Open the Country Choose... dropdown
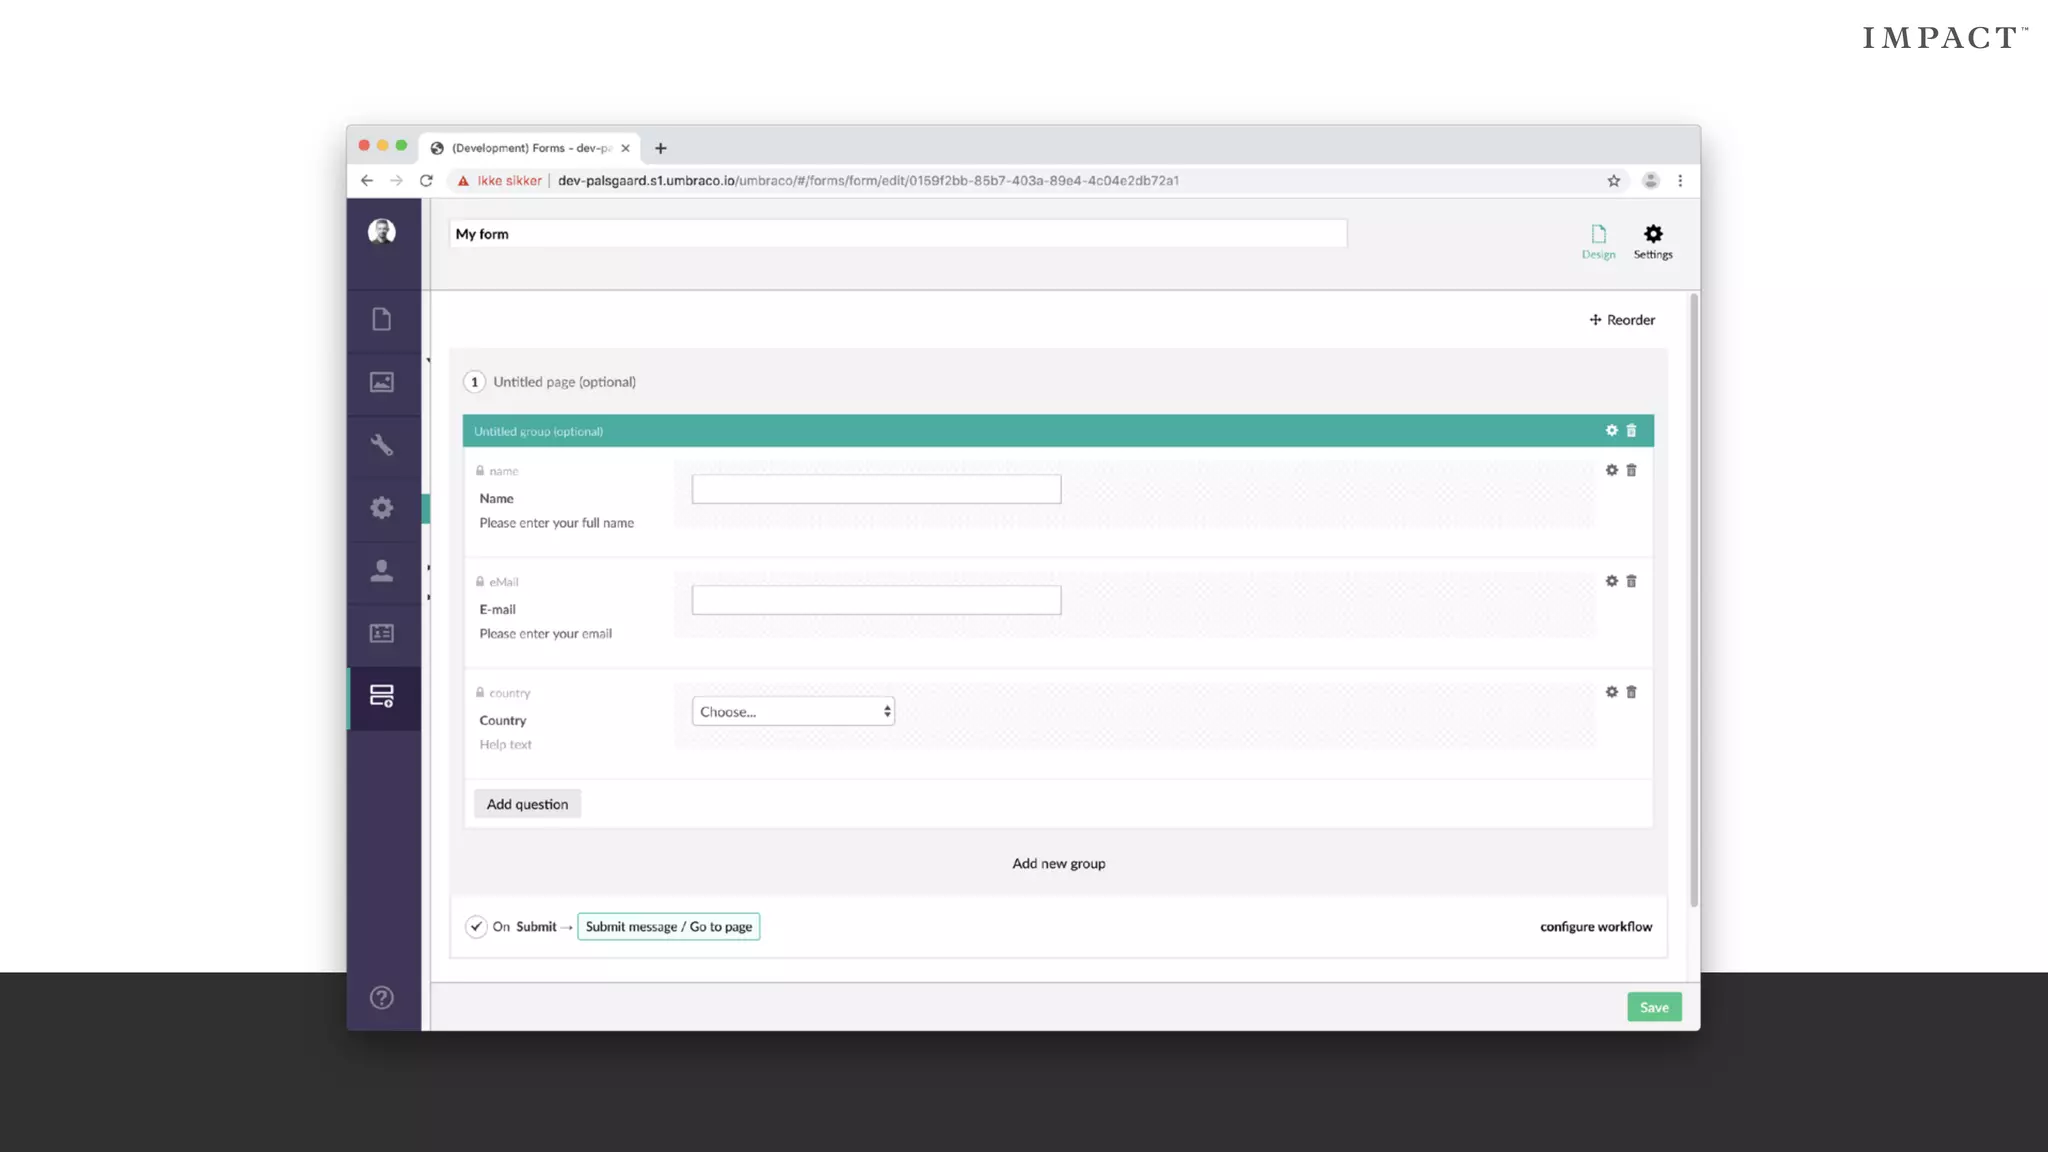The width and height of the screenshot is (2048, 1152). tap(793, 711)
